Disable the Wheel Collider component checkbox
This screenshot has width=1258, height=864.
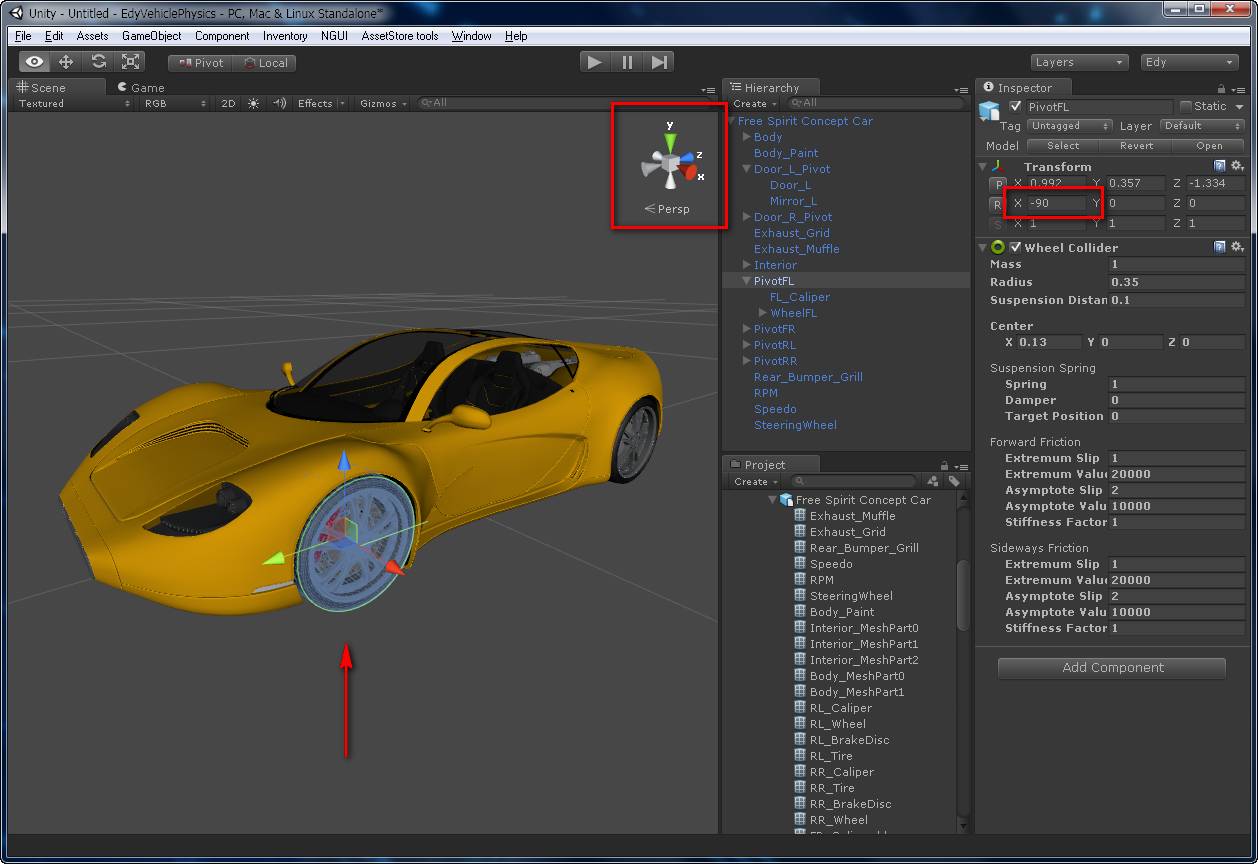1016,247
